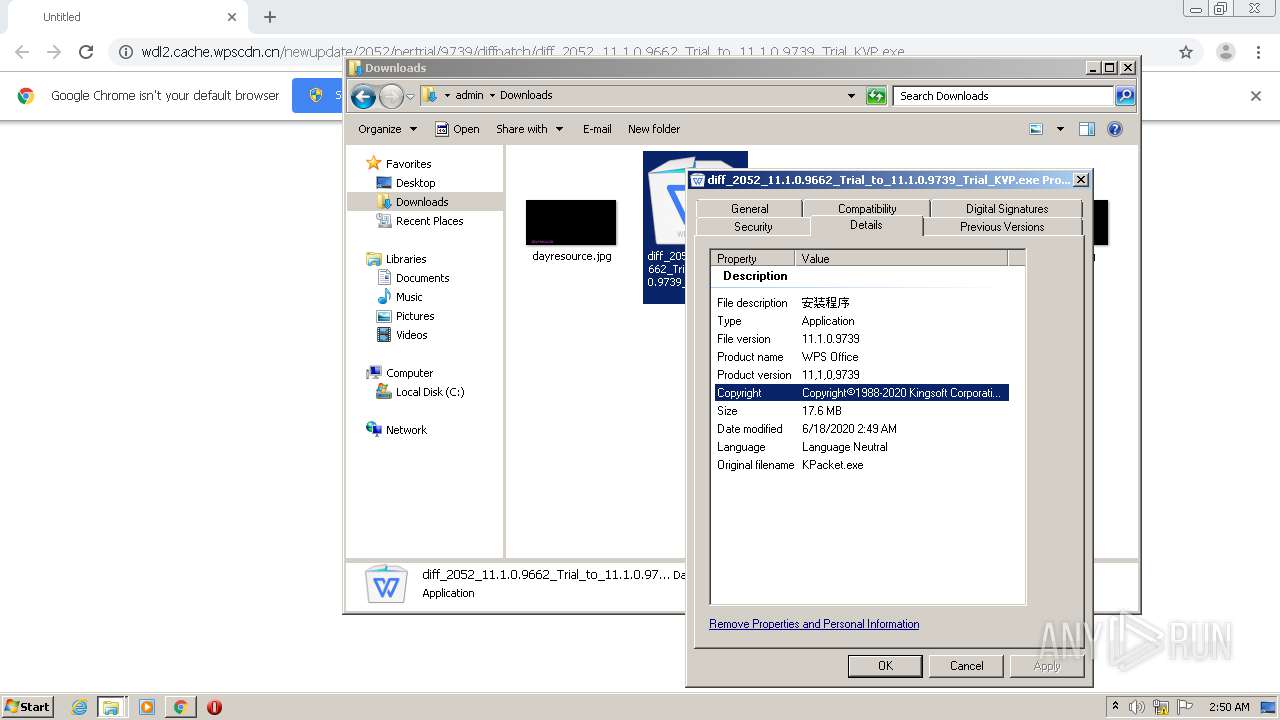The height and width of the screenshot is (720, 1280).
Task: Open the Windows Start menu
Action: [27, 706]
